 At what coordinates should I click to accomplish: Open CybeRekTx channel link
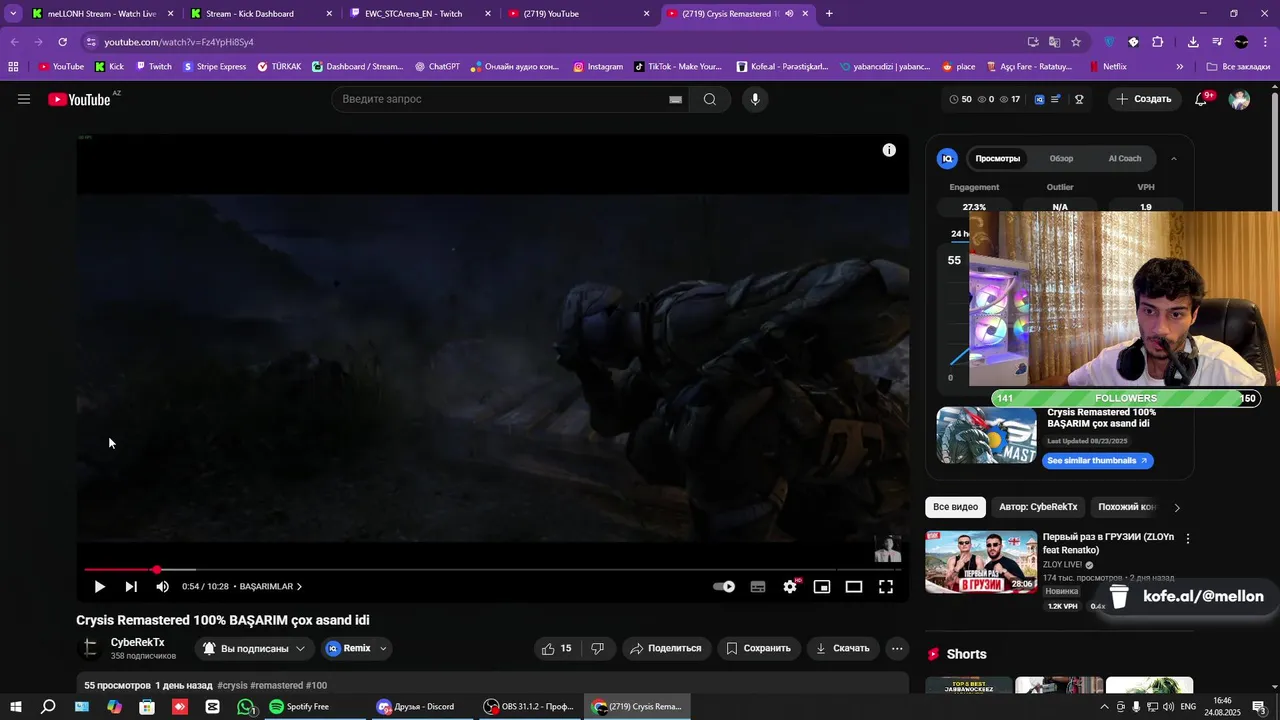138,643
